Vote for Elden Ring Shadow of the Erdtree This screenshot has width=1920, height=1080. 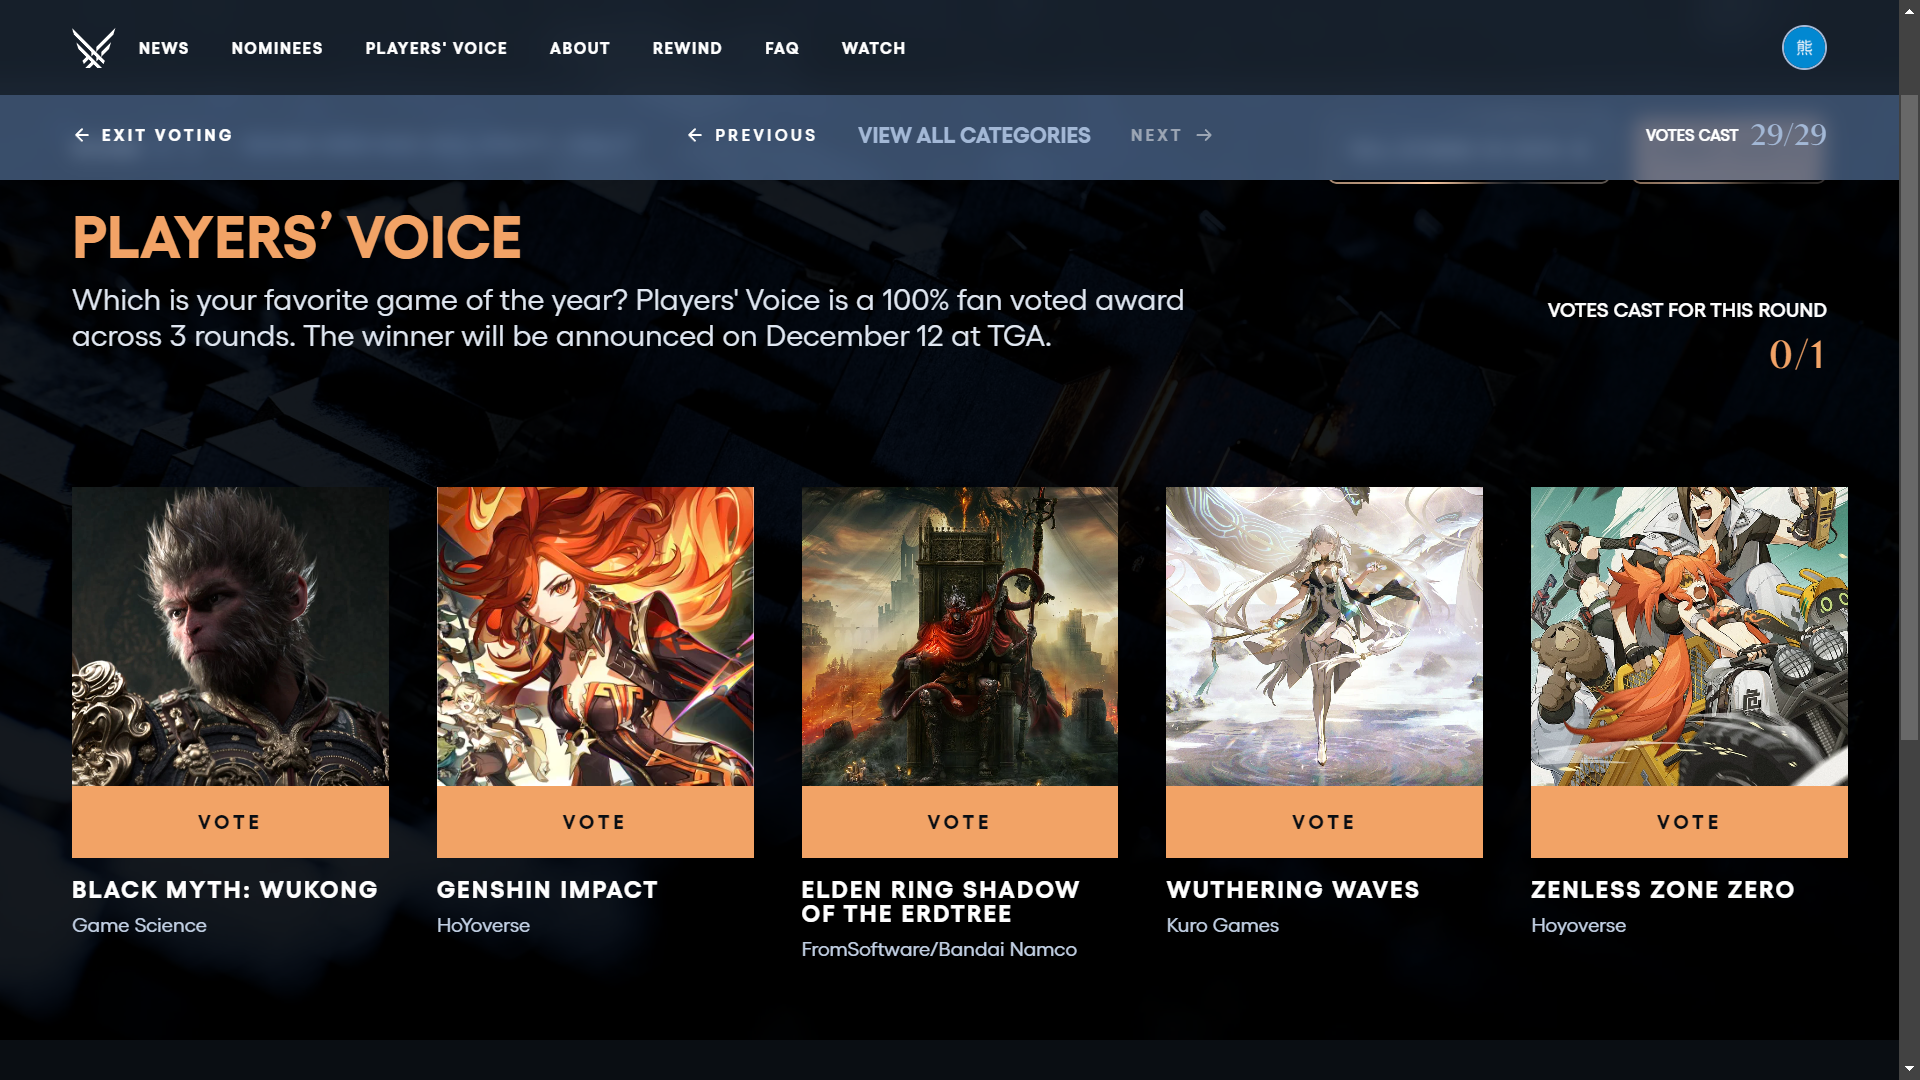click(959, 822)
